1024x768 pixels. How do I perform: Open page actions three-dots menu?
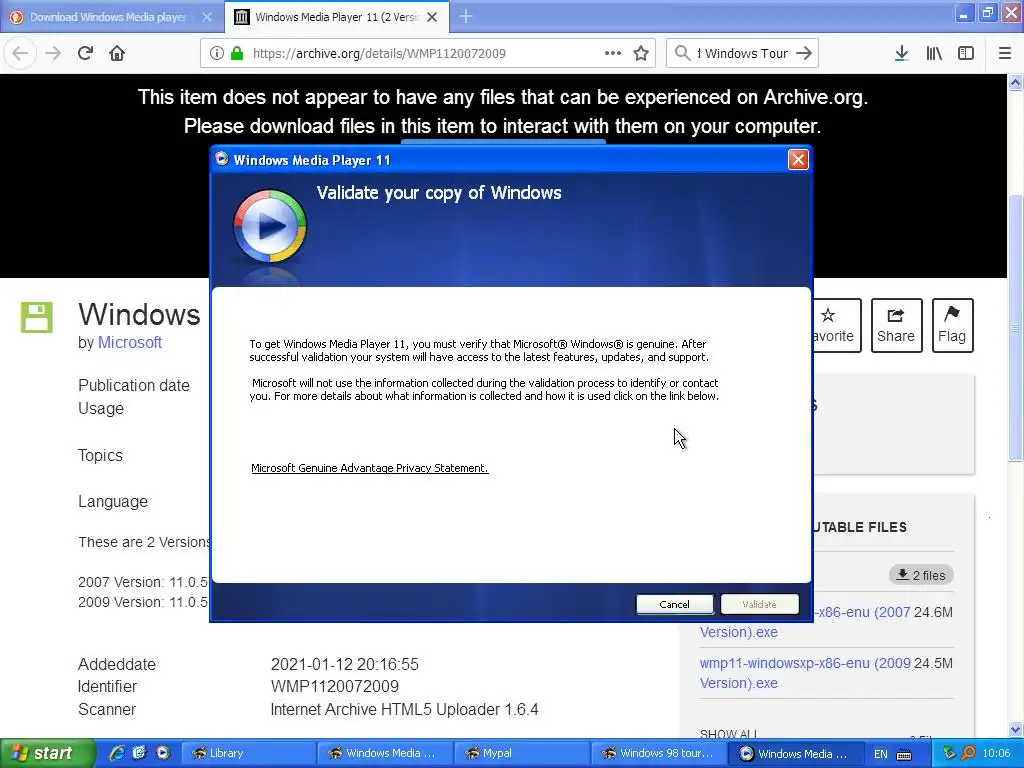point(613,53)
